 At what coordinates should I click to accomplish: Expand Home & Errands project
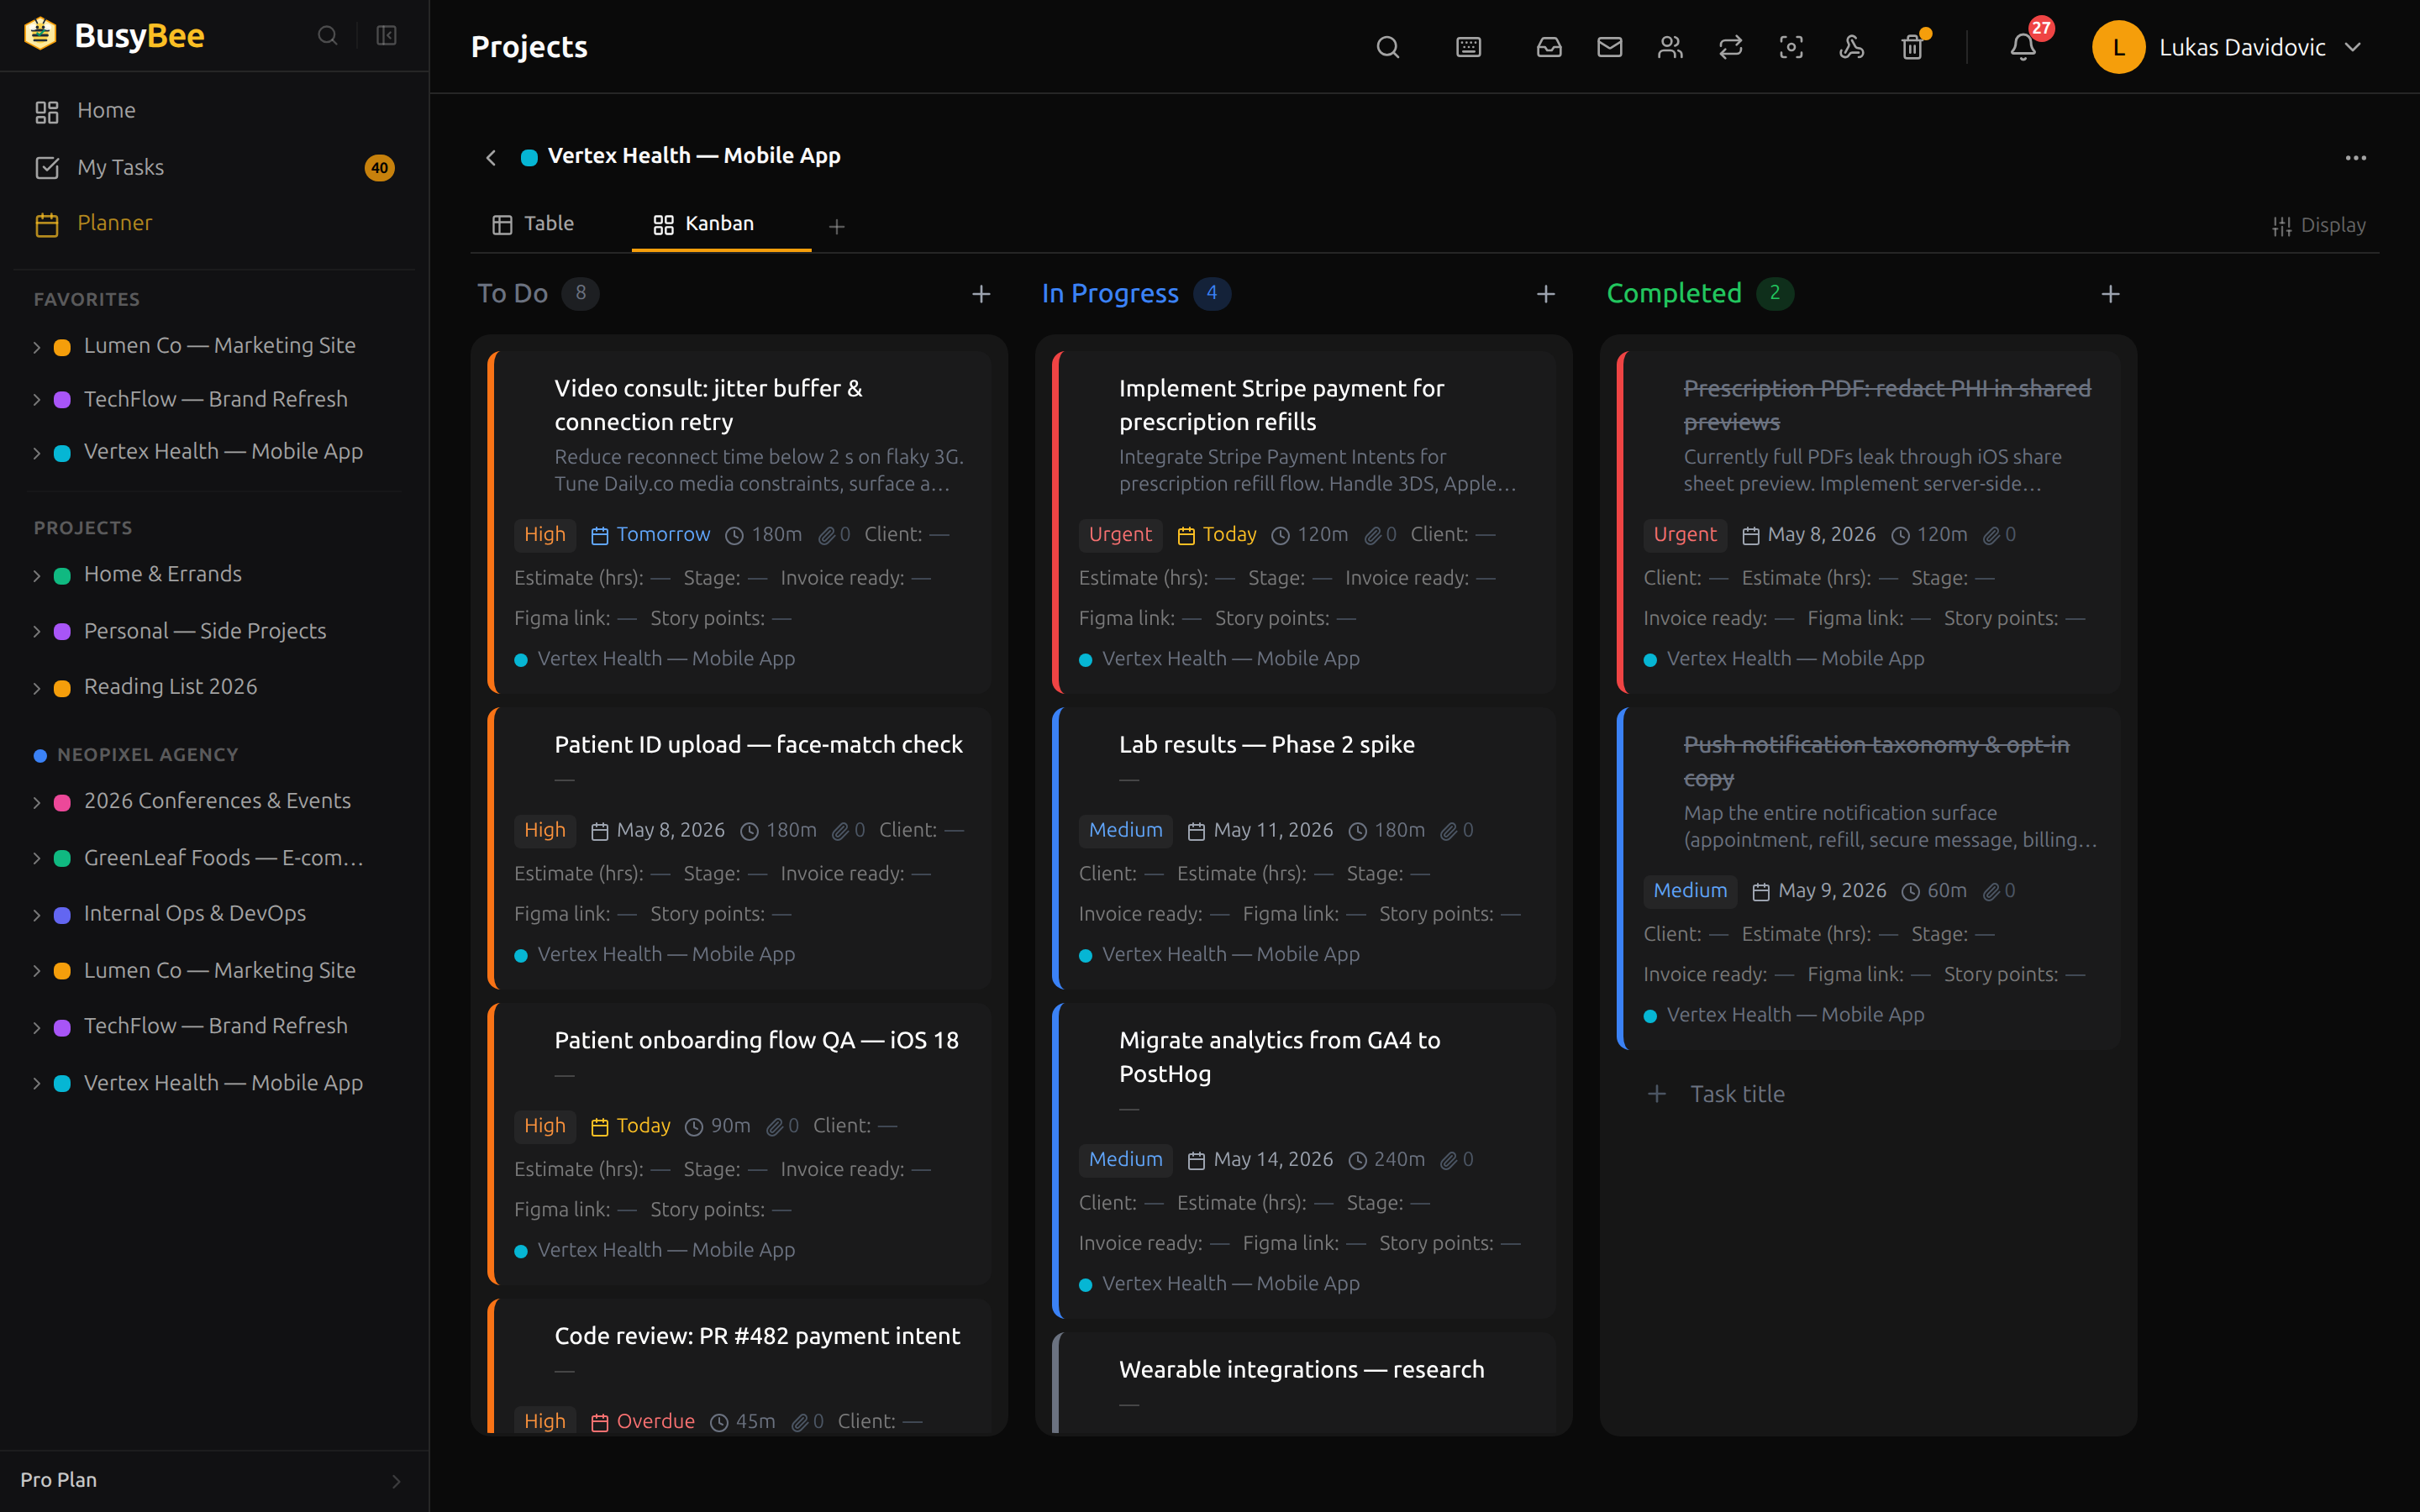(x=37, y=576)
